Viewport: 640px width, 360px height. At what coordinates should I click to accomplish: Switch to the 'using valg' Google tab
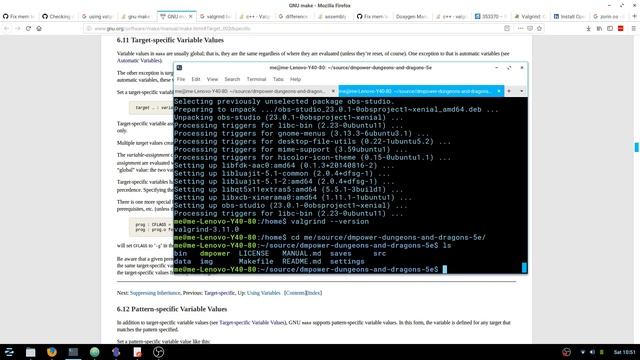point(97,16)
